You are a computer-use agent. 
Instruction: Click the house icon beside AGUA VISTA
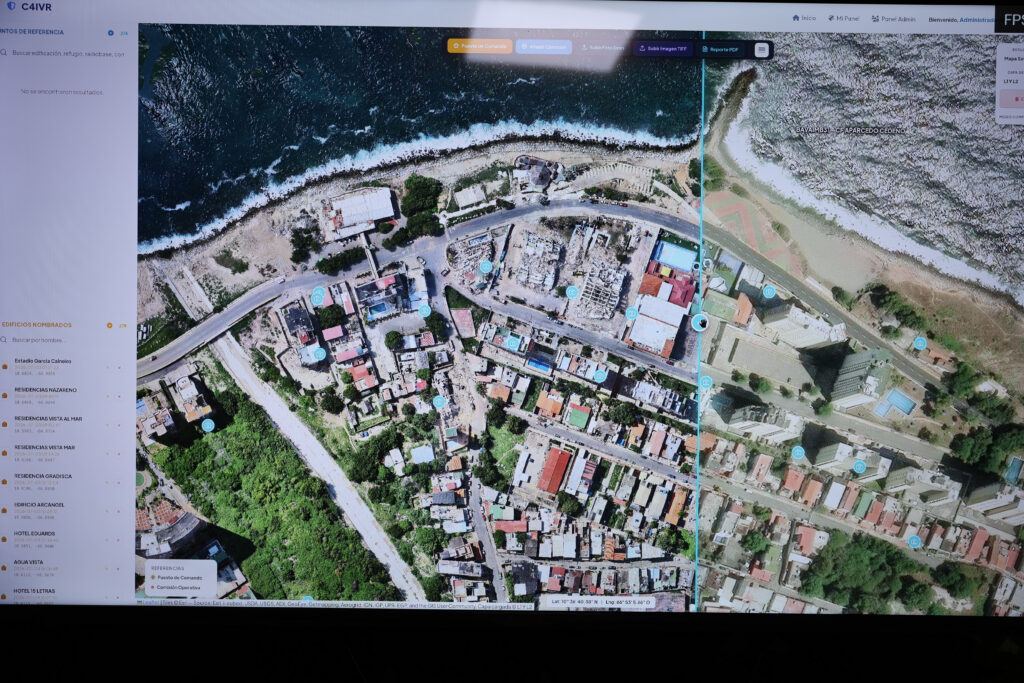[5, 568]
